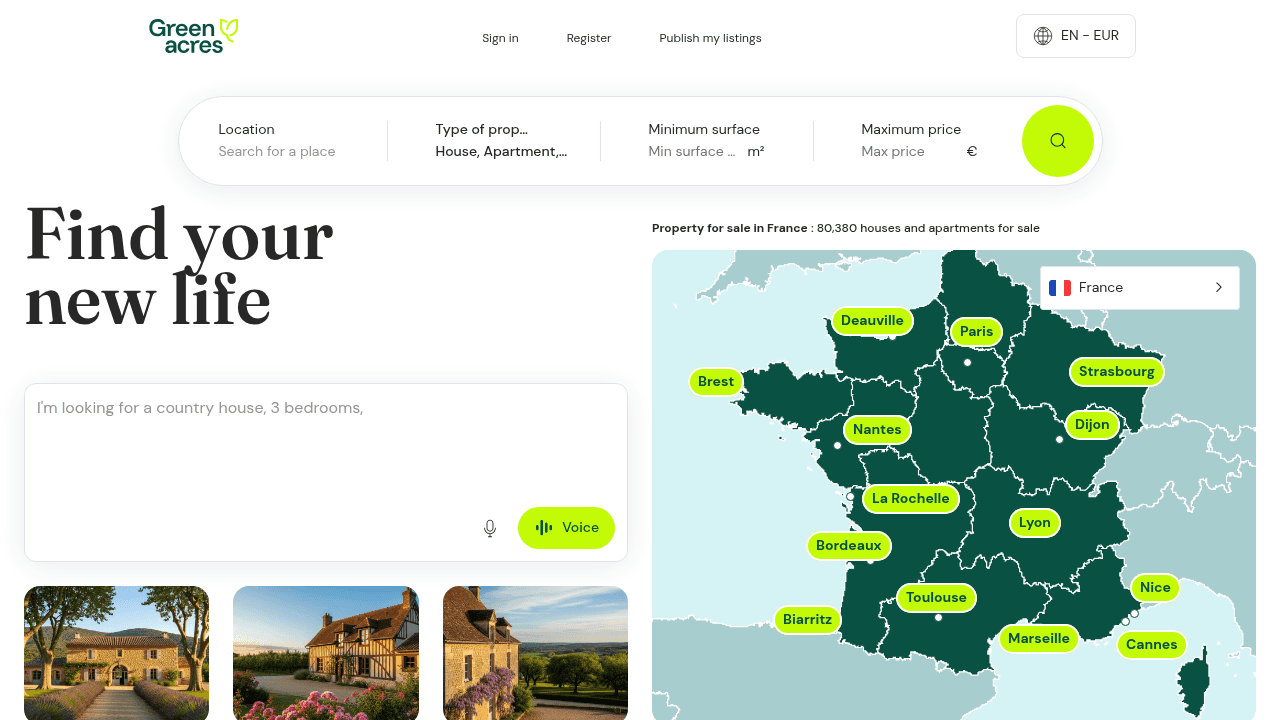Open the stone farmhouse with lavender thumbnail
The image size is (1280, 720).
click(117, 653)
